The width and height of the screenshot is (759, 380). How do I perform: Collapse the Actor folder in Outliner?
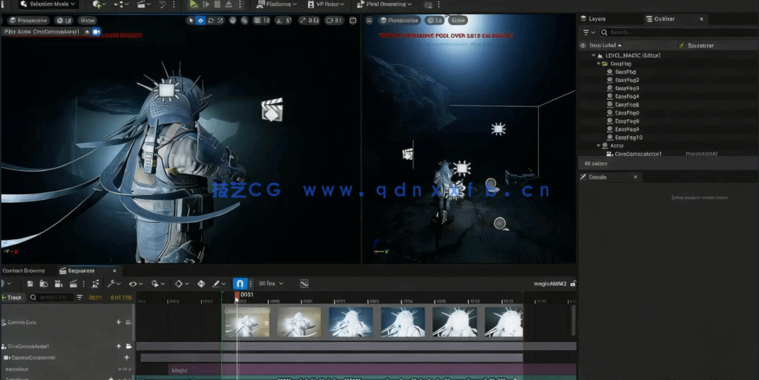[x=598, y=145]
